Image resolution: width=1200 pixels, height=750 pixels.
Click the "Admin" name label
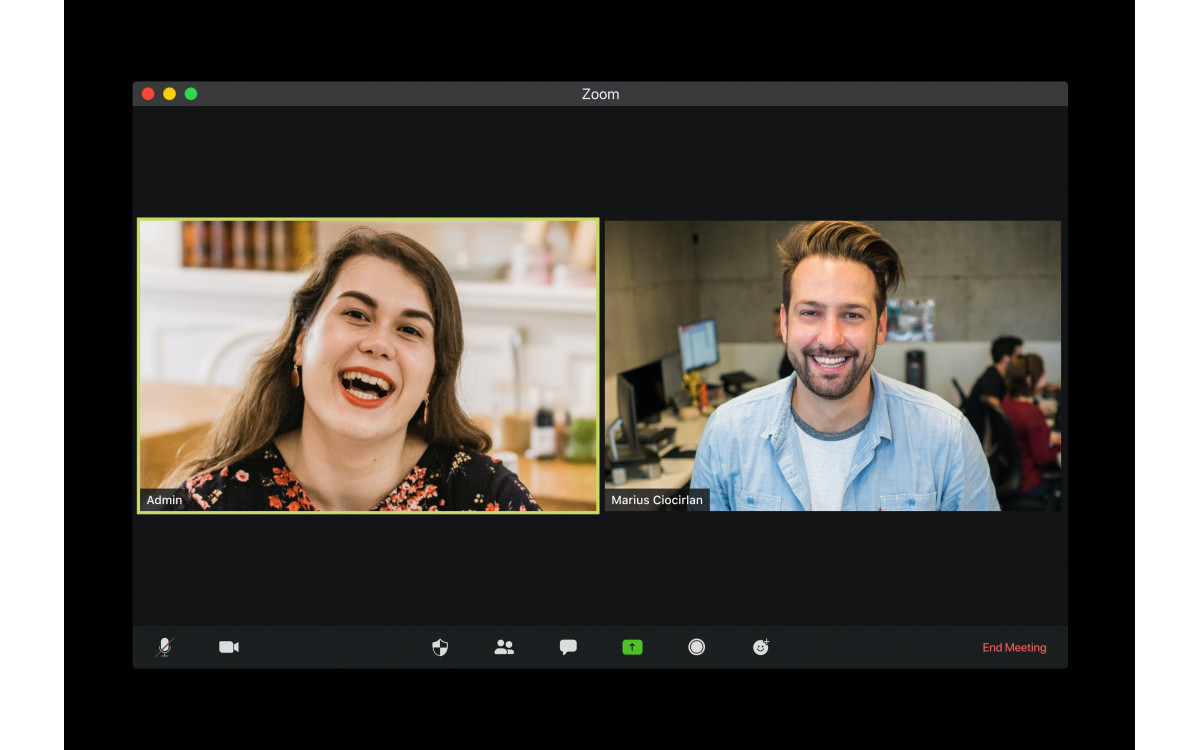pos(164,500)
